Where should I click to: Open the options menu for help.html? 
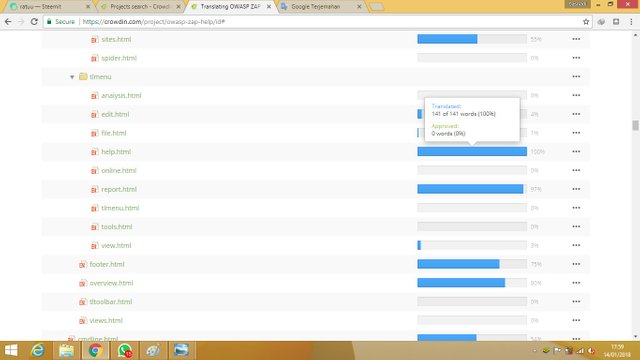pos(576,152)
